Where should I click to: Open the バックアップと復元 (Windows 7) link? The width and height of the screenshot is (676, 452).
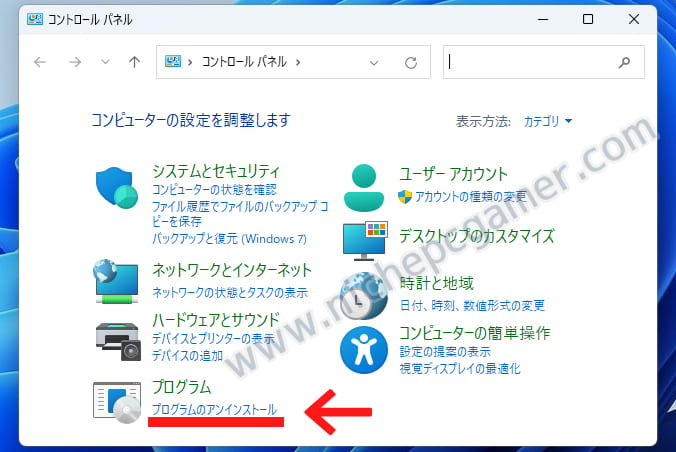pyautogui.click(x=229, y=239)
